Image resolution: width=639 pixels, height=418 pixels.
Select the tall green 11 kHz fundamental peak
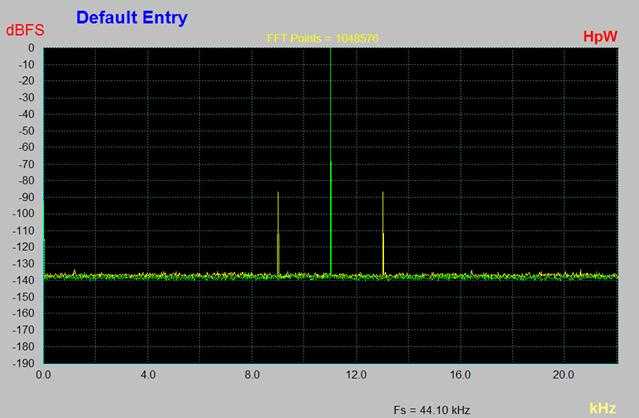[331, 161]
